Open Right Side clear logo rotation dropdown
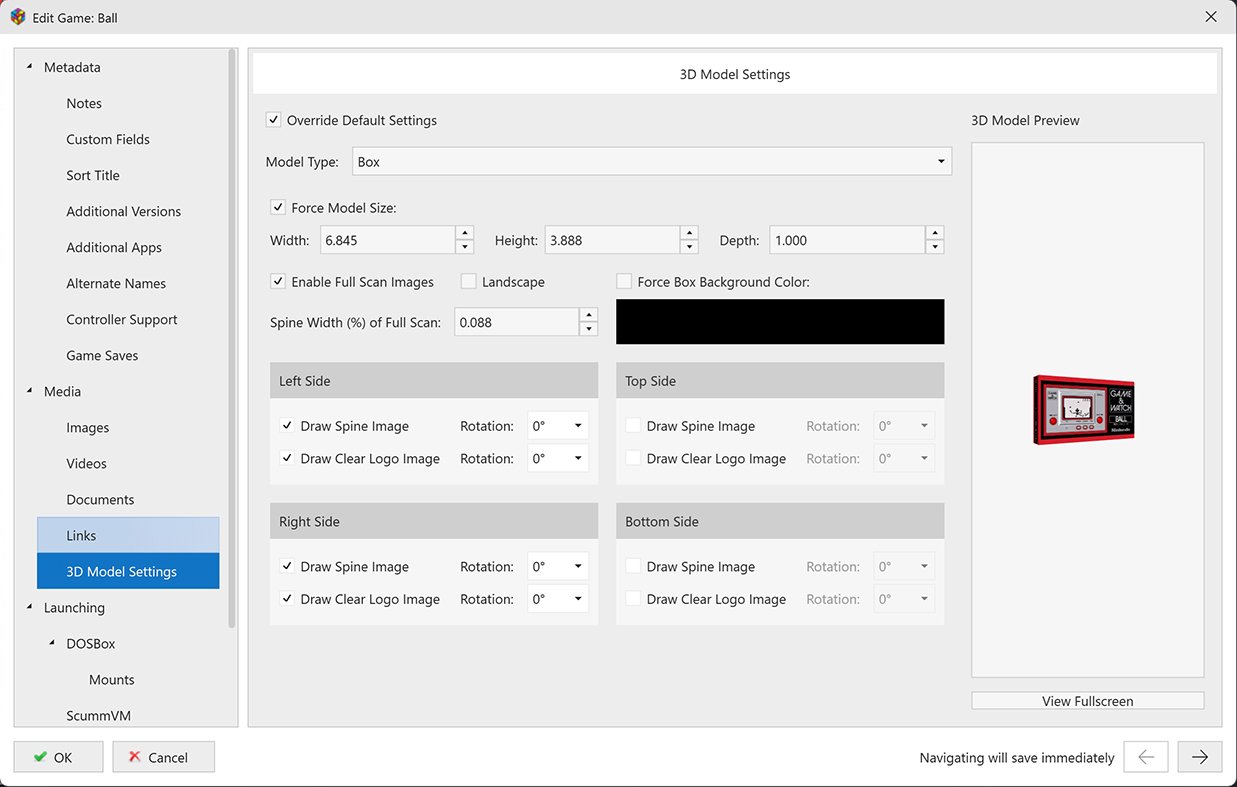This screenshot has height=787, width=1237. point(558,599)
